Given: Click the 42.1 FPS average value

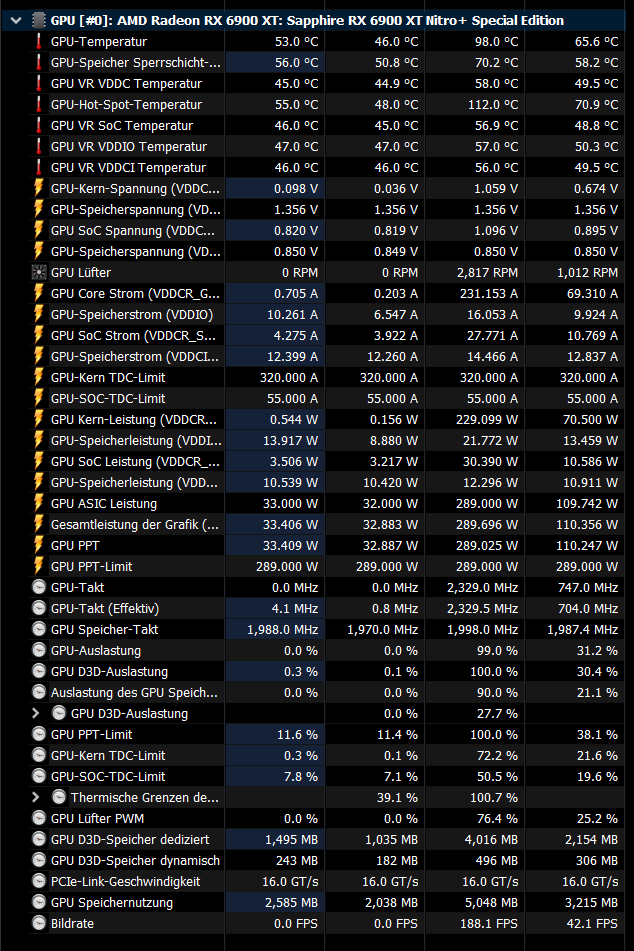Looking at the screenshot, I should 591,923.
